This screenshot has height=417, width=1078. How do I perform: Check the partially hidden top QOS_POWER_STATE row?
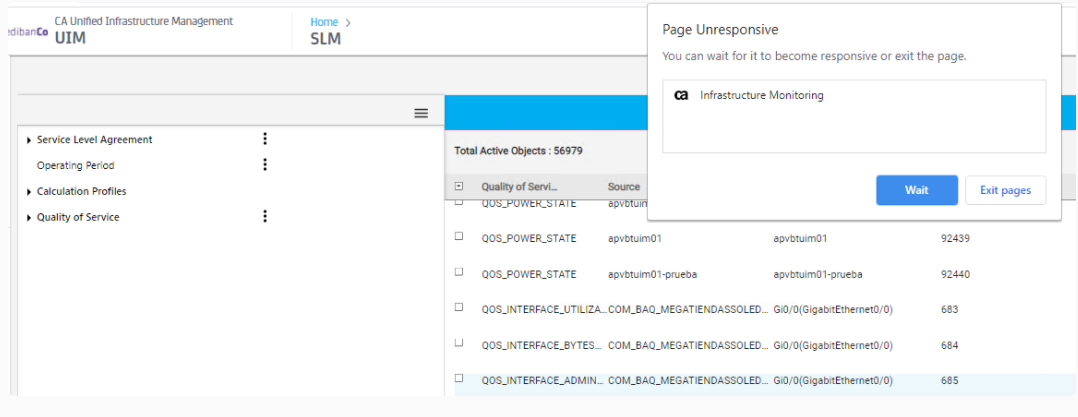coord(459,202)
